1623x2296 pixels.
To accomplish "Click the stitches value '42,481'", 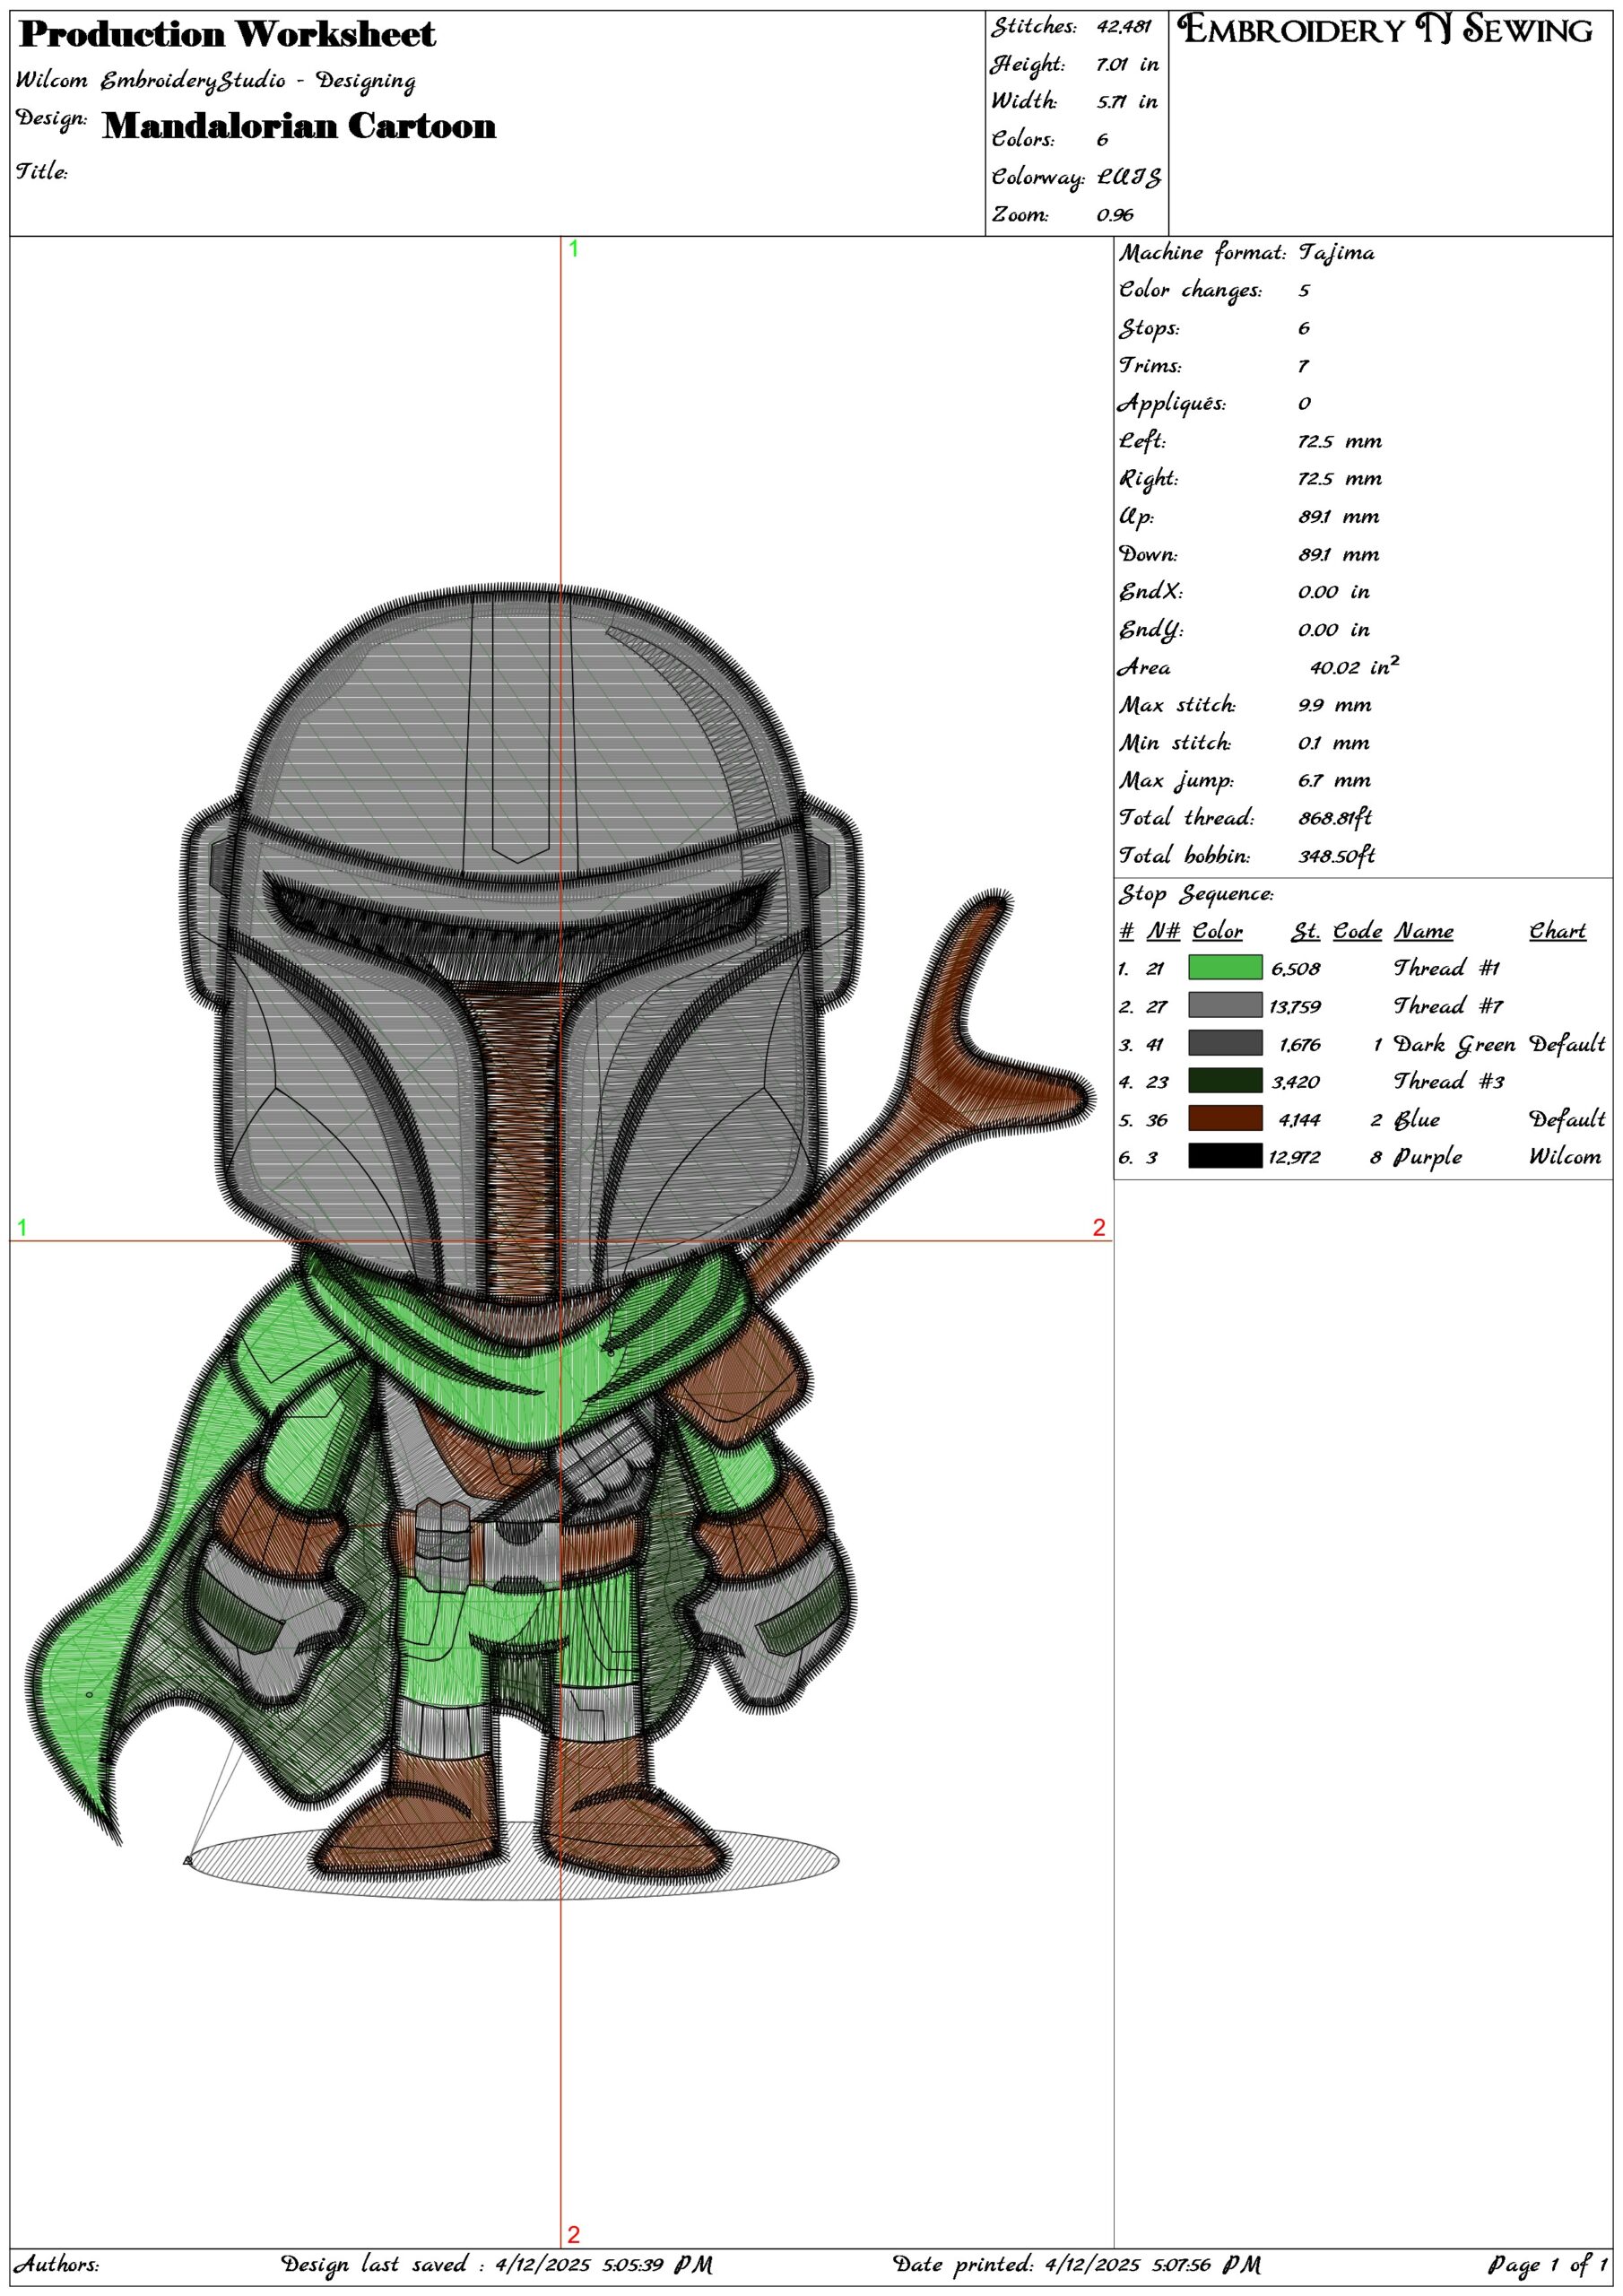I will [x=1124, y=27].
